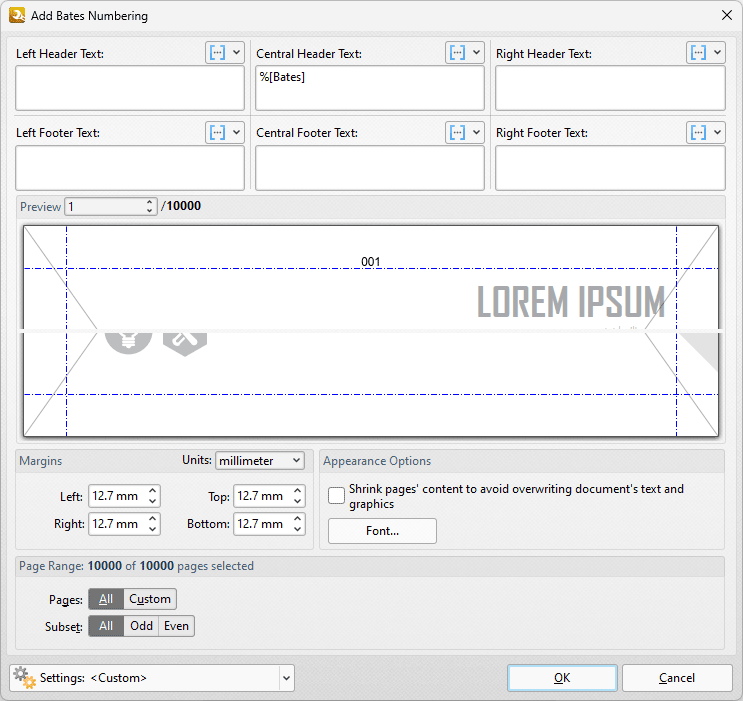Switch Pages range to Custom
The height and width of the screenshot is (701, 743).
[150, 599]
